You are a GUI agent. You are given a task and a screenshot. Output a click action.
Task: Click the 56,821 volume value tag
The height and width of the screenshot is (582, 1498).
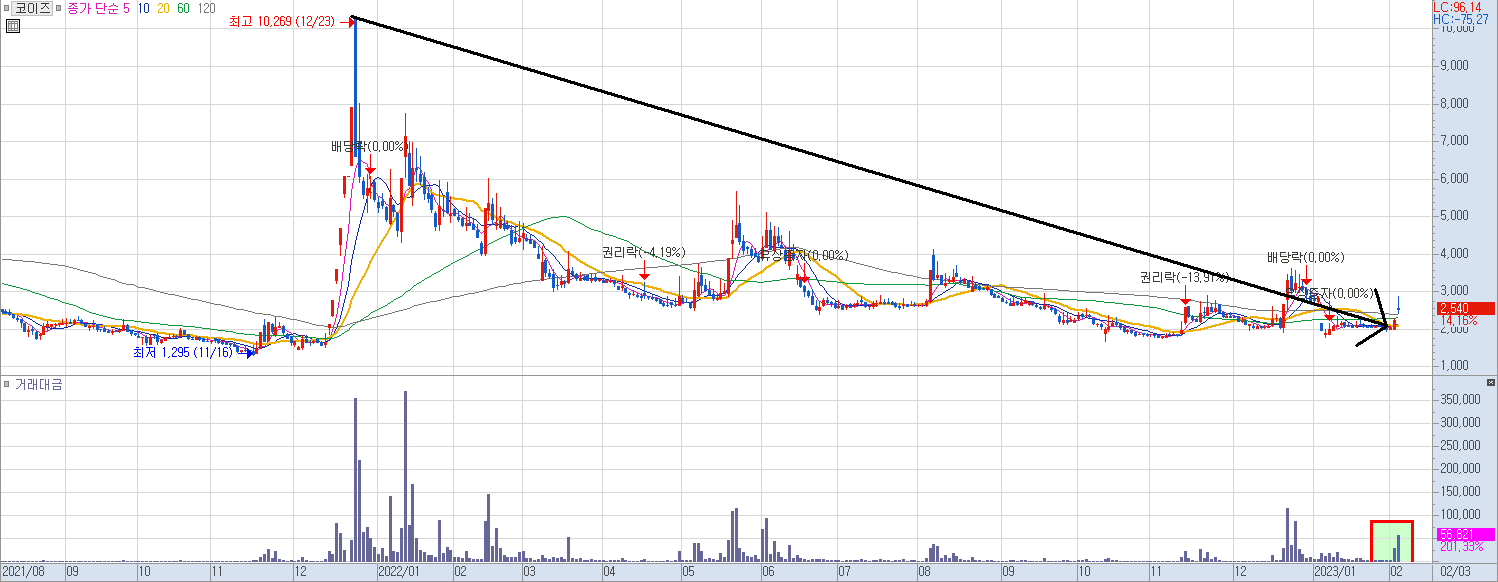click(1464, 534)
